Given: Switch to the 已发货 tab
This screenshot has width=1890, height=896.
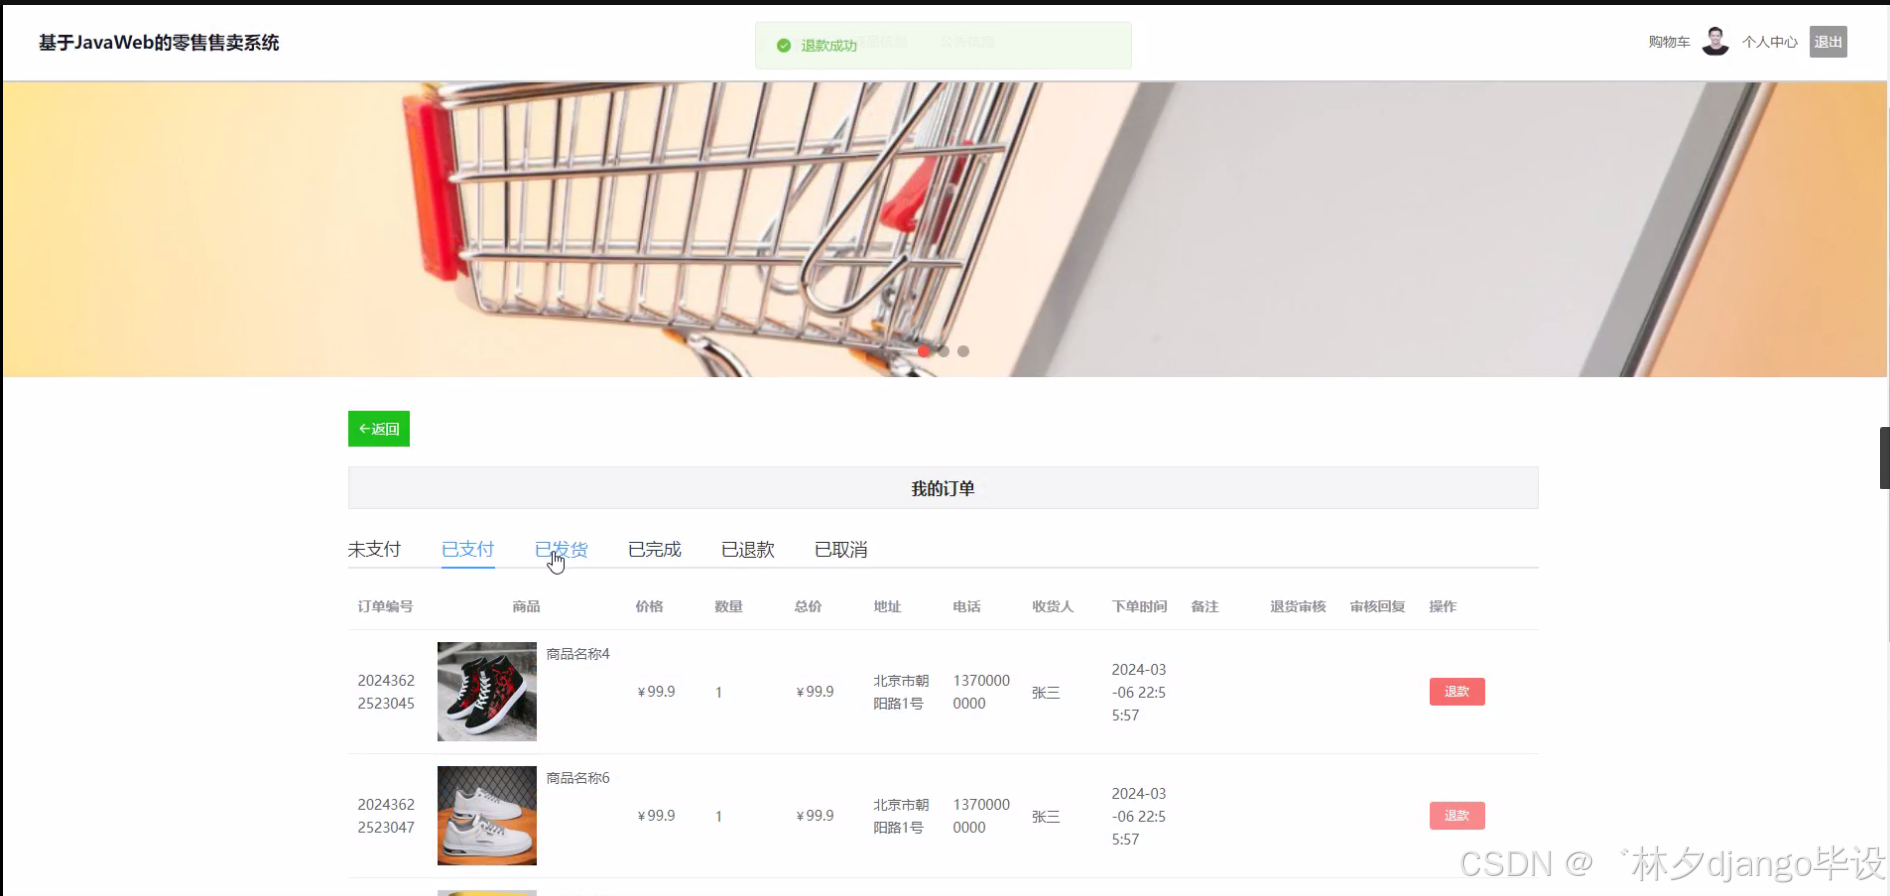Looking at the screenshot, I should pos(561,549).
